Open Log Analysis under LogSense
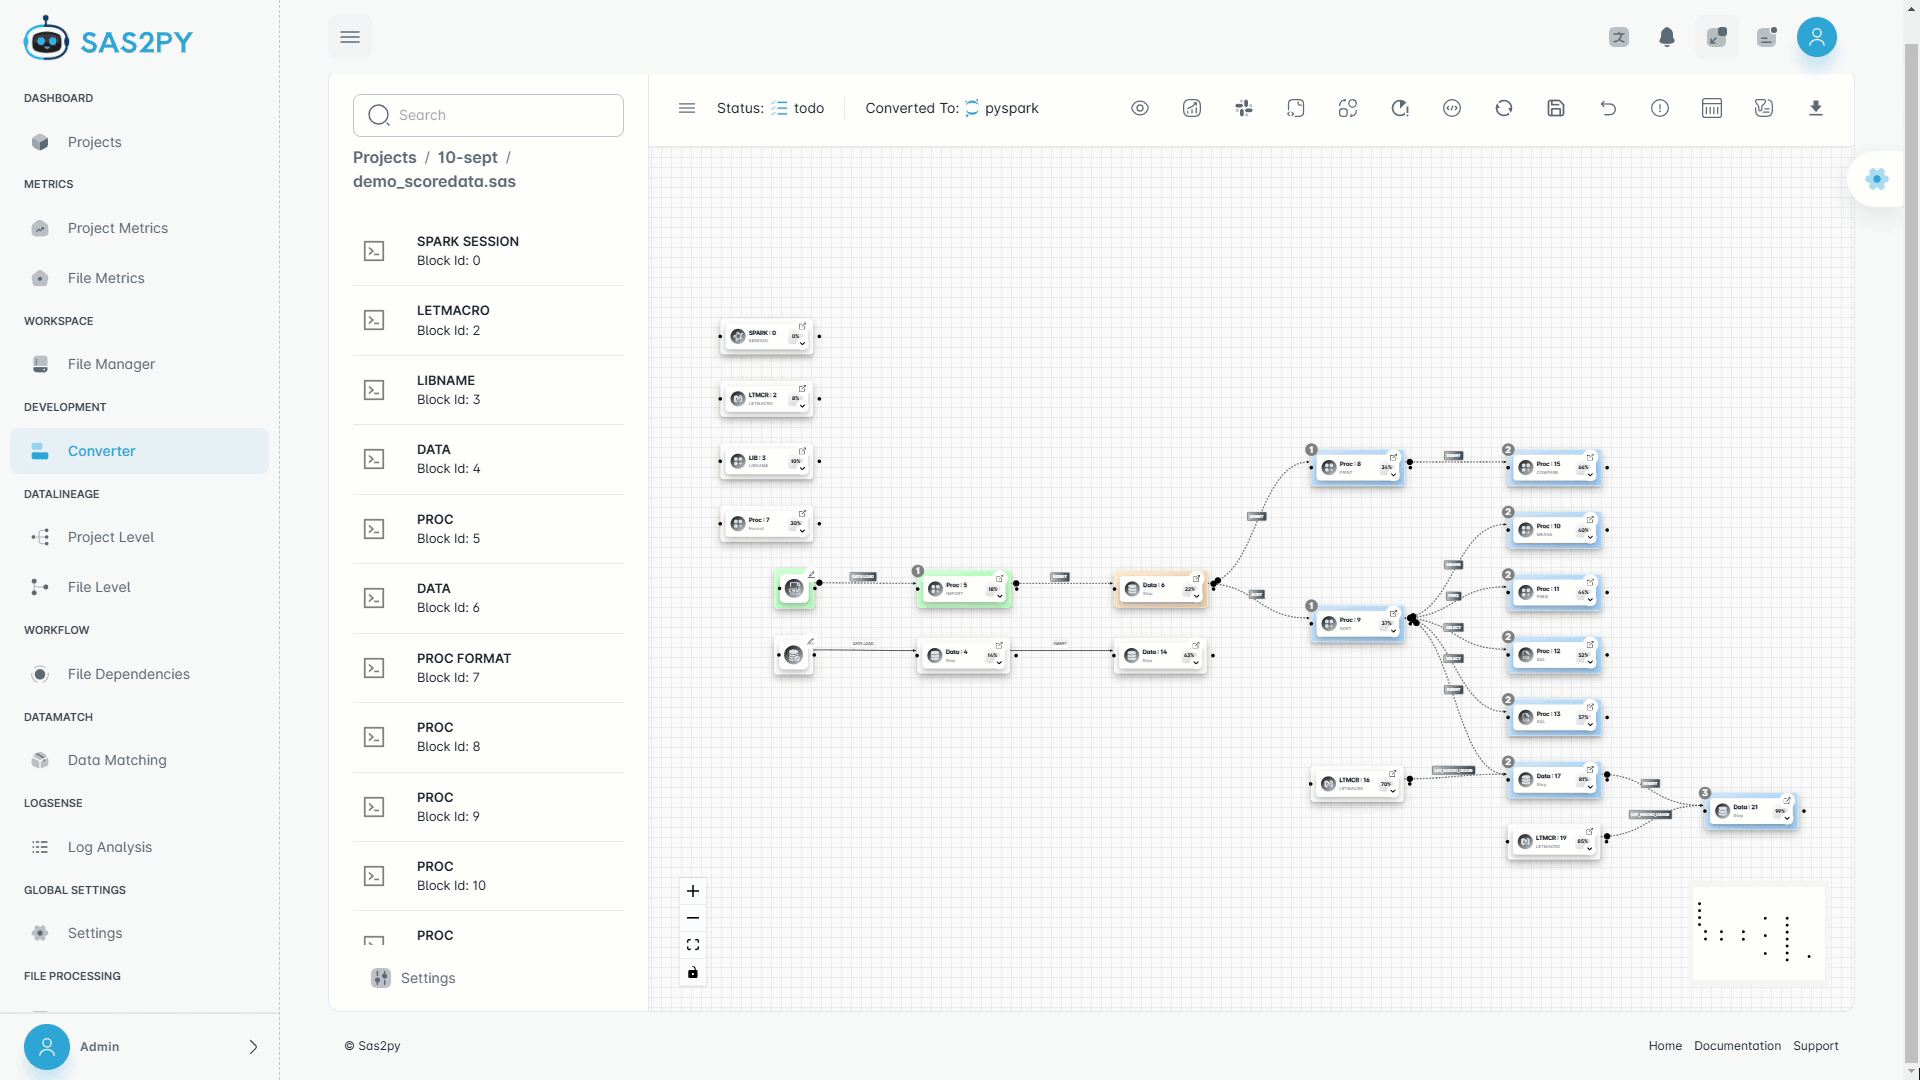Screen dimensions: 1920x1080 tap(109, 847)
